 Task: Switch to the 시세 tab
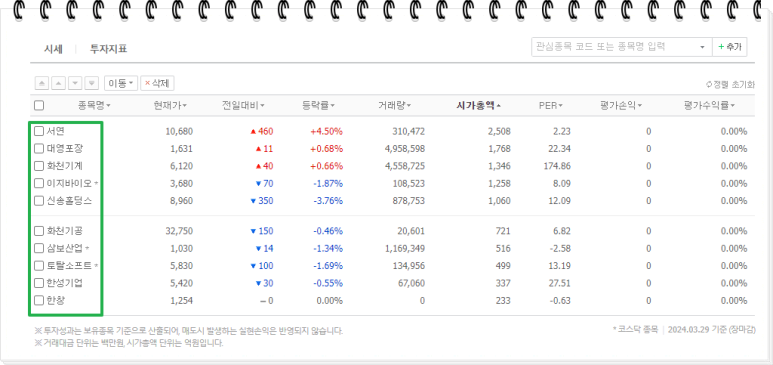[x=53, y=49]
